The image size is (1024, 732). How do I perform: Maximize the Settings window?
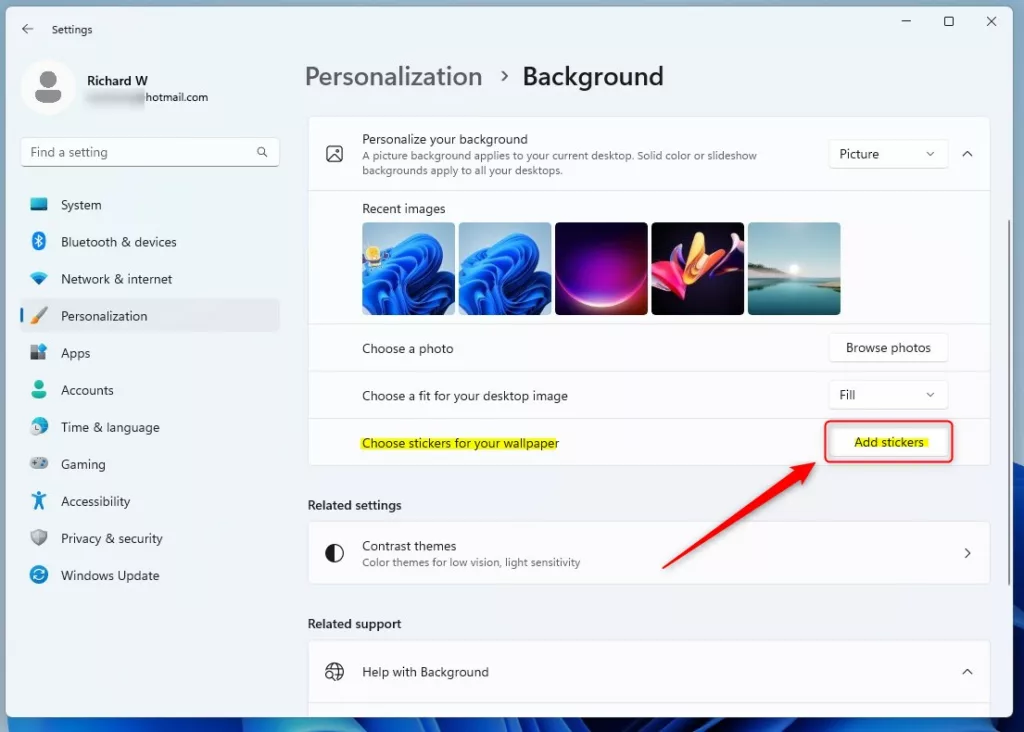(949, 21)
